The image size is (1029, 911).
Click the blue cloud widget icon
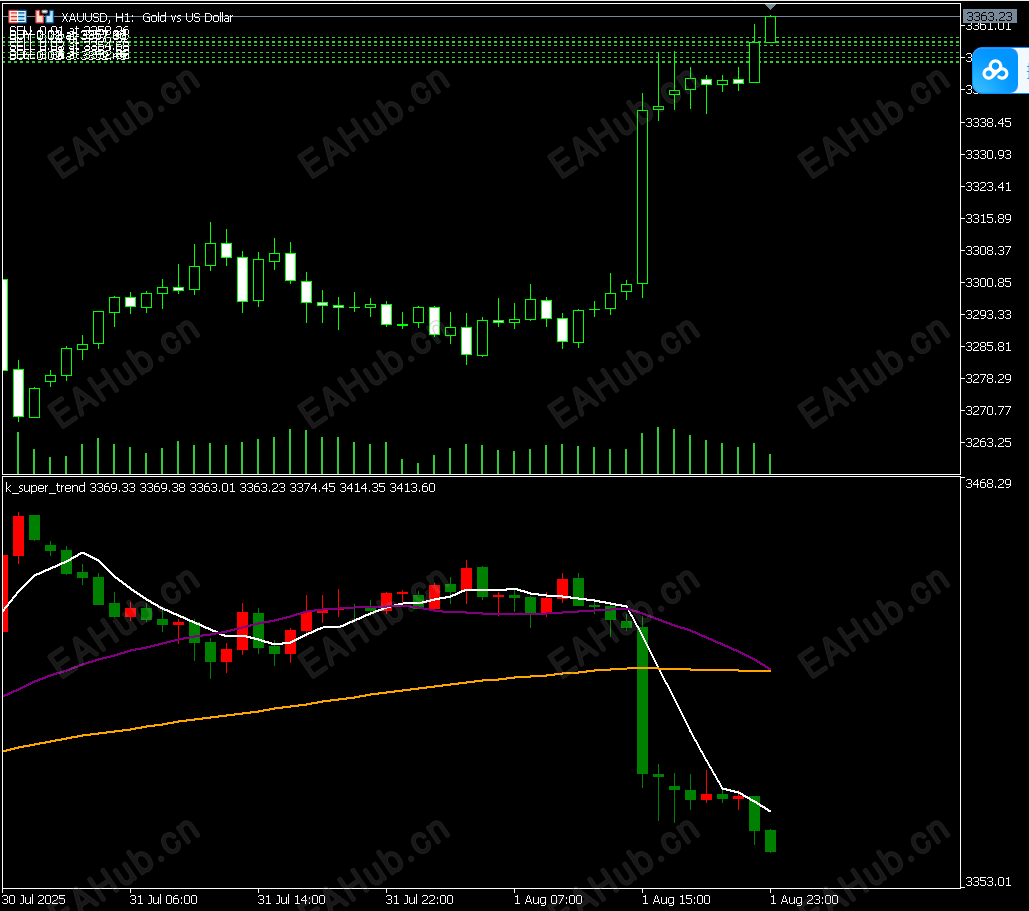(995, 70)
